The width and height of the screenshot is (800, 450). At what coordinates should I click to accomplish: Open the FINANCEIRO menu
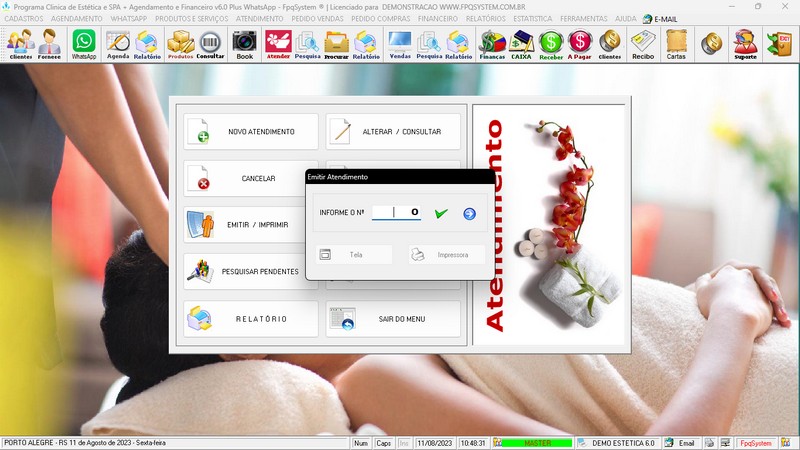tap(438, 18)
